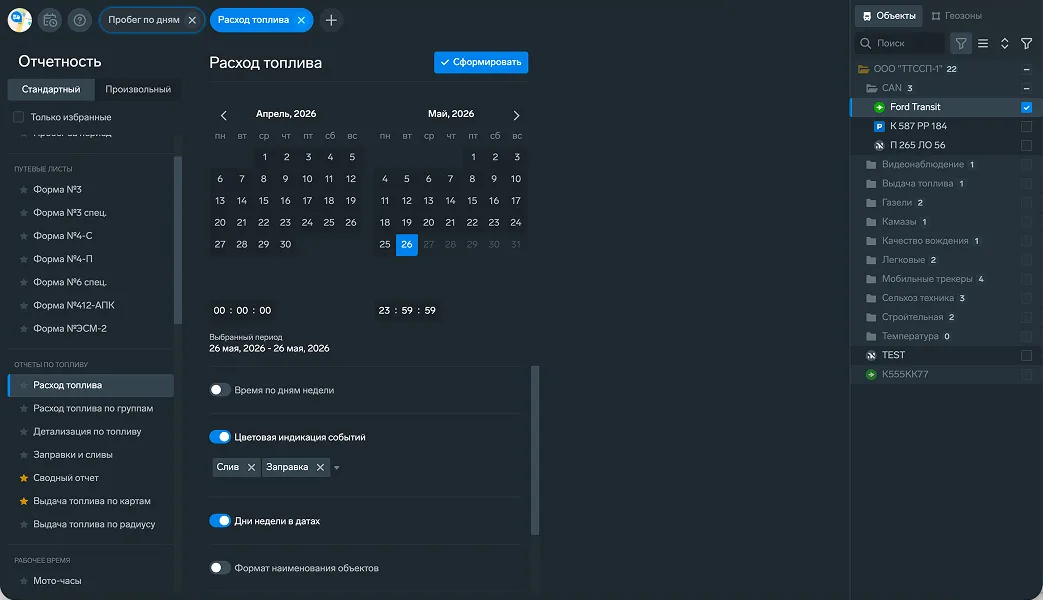
Task: Switch to the Геозоны panel tab
Action: point(957,16)
